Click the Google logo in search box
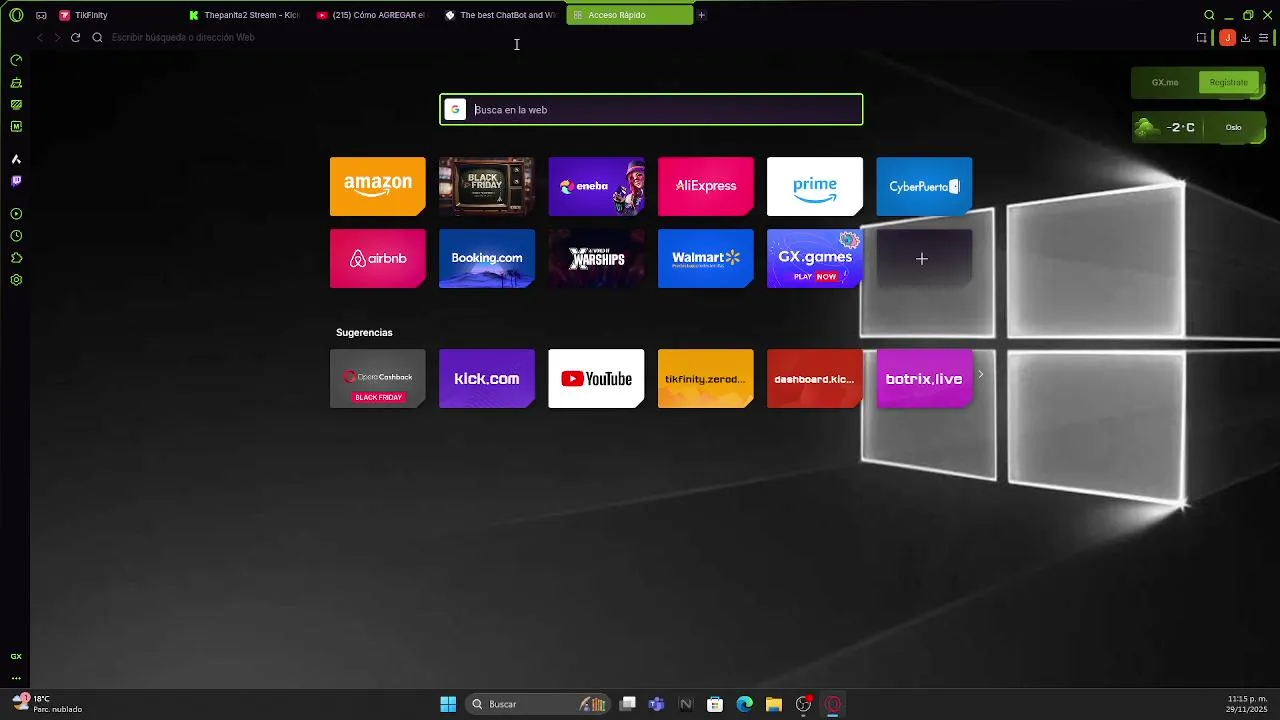This screenshot has width=1280, height=720. point(455,110)
